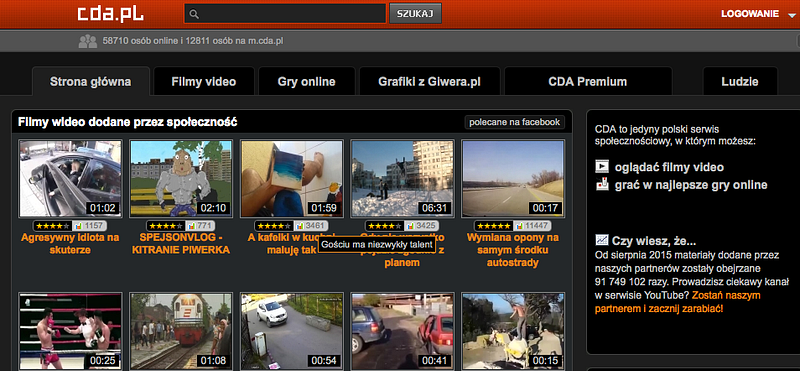
Task: Open the Filmy video tab
Action: click(x=204, y=82)
